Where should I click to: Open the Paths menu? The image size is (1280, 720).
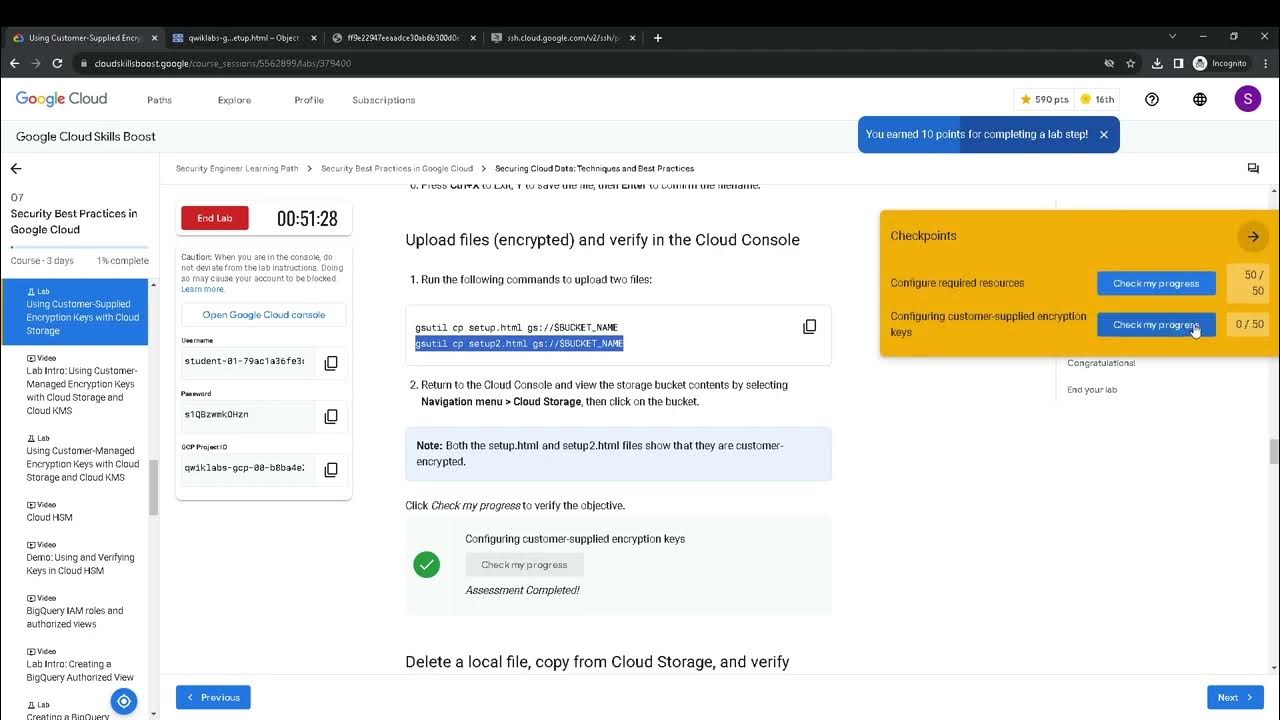click(x=159, y=100)
